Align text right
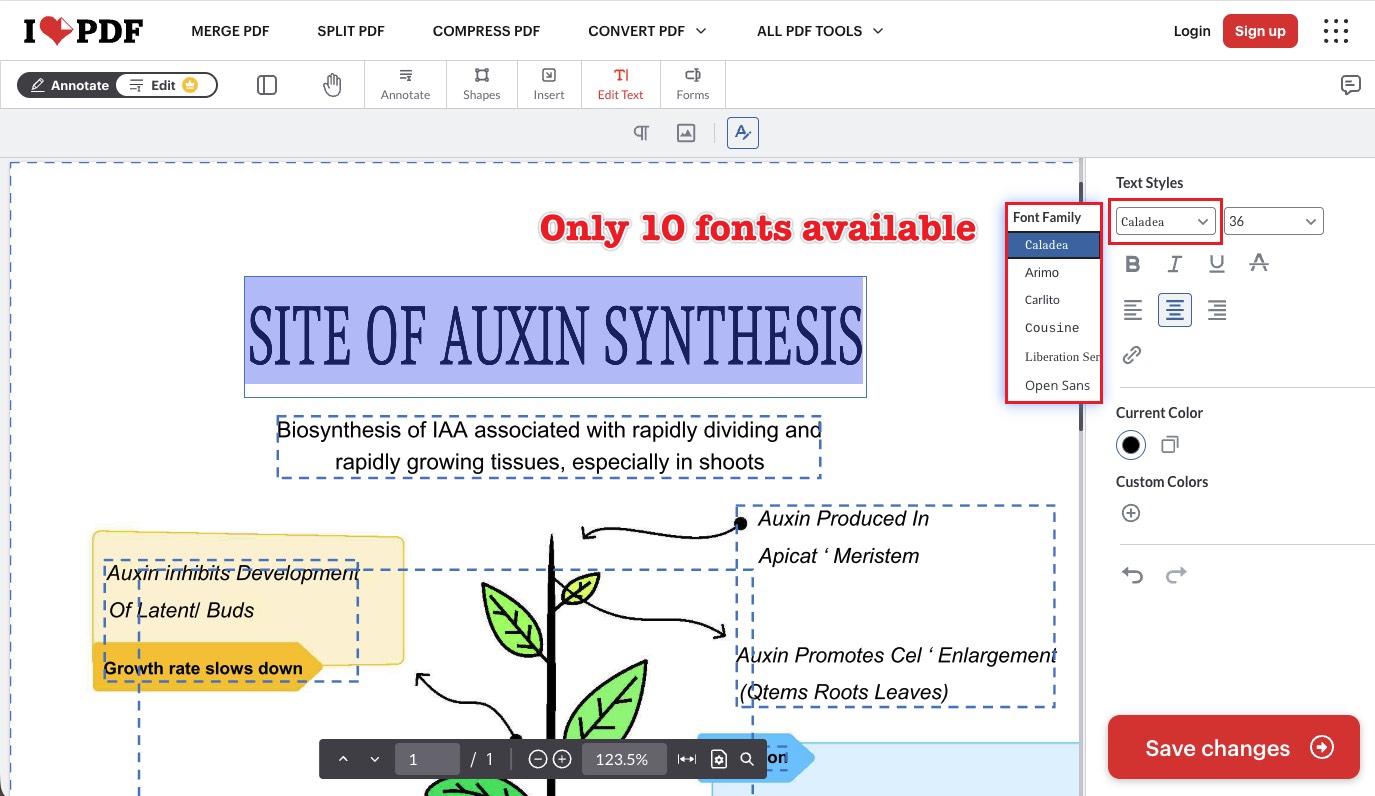 point(1217,310)
